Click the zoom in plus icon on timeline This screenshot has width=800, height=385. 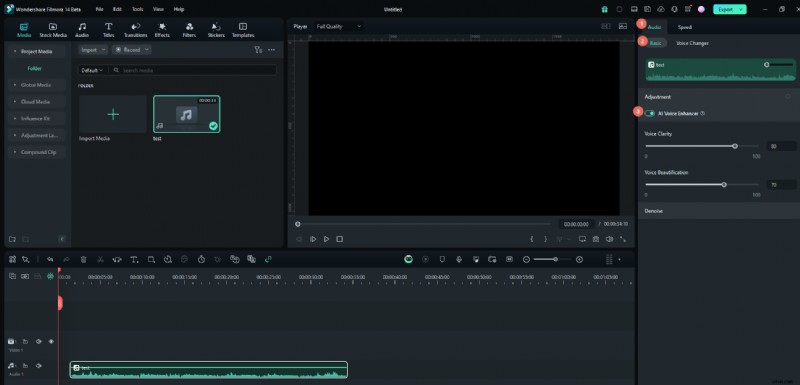[x=579, y=260]
